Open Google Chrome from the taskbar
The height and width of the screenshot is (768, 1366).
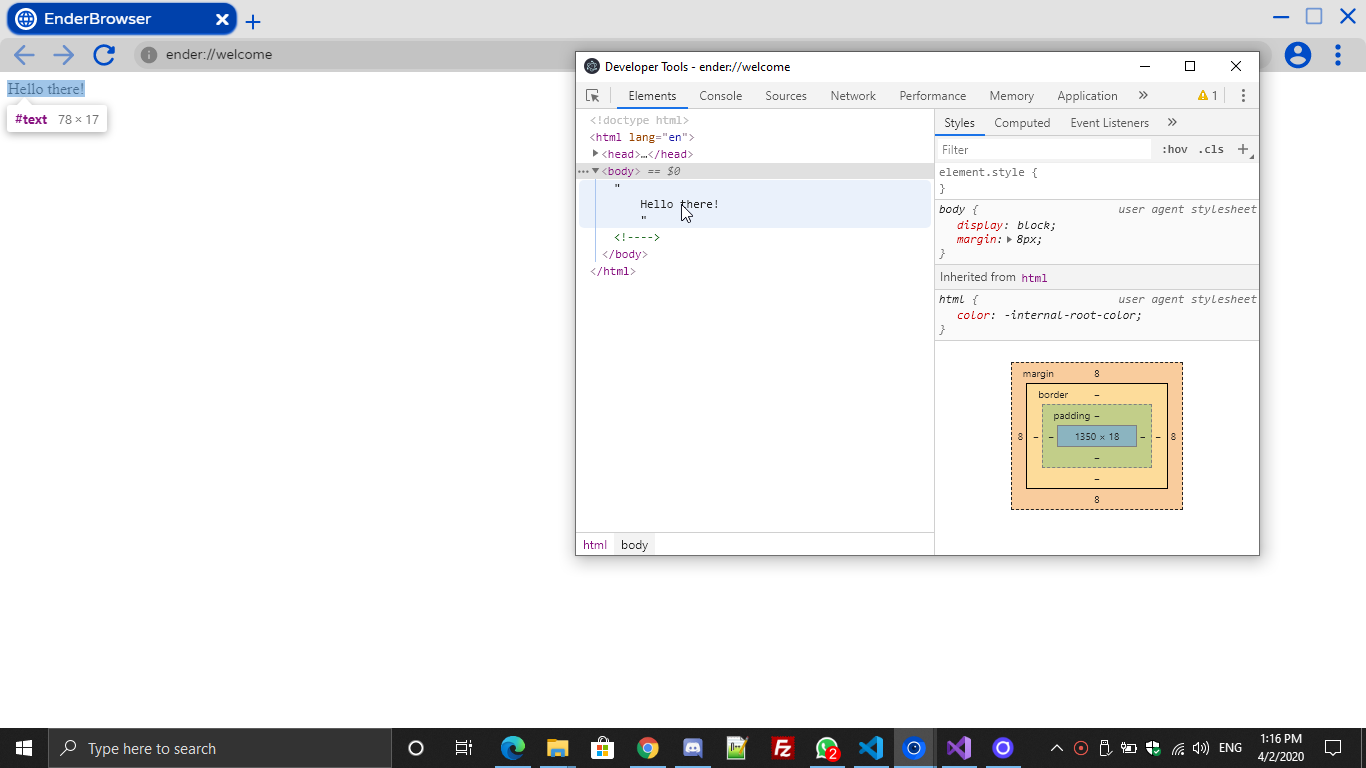pos(648,748)
